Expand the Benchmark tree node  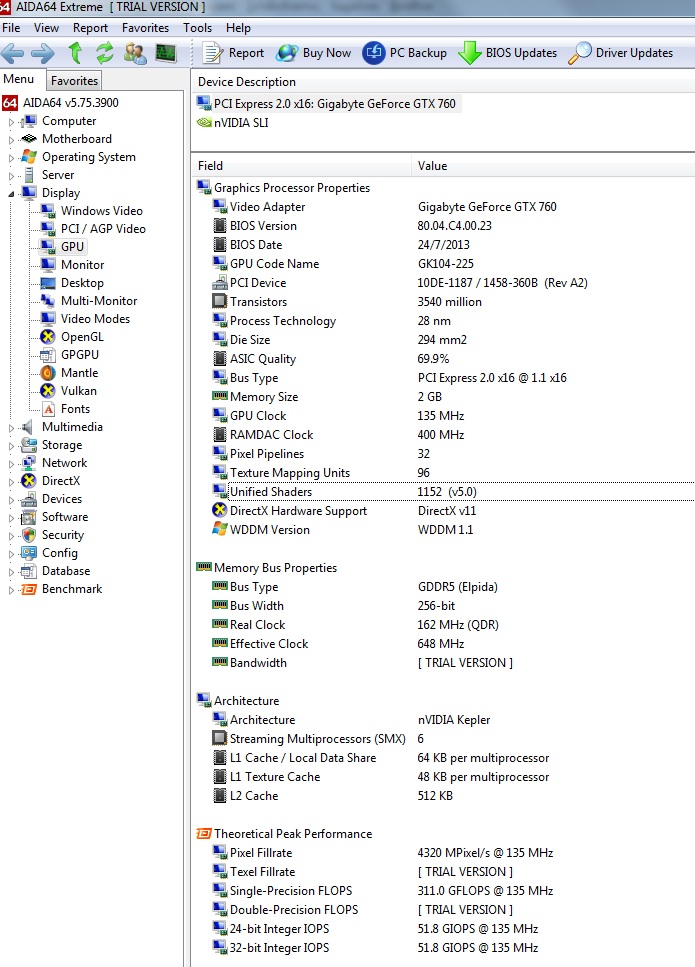click(11, 589)
